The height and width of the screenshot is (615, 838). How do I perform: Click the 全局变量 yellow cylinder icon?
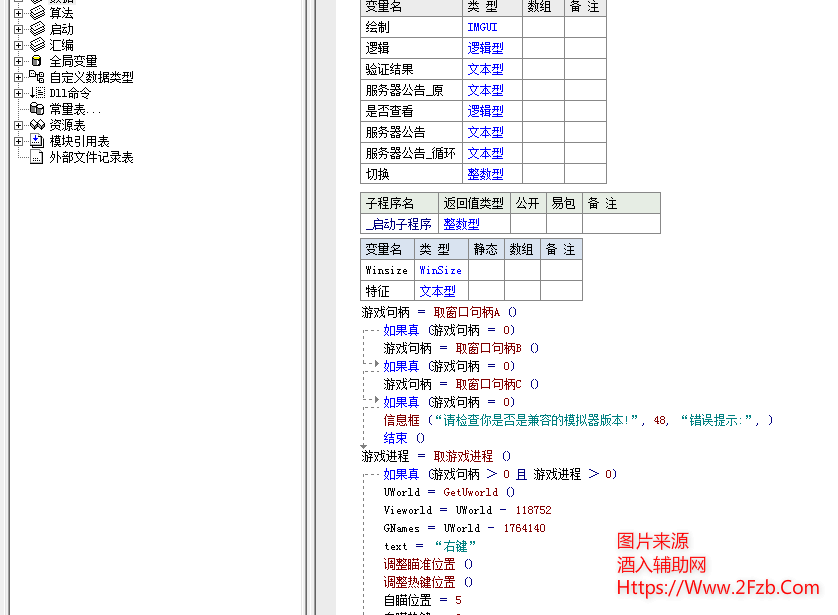tap(37, 61)
